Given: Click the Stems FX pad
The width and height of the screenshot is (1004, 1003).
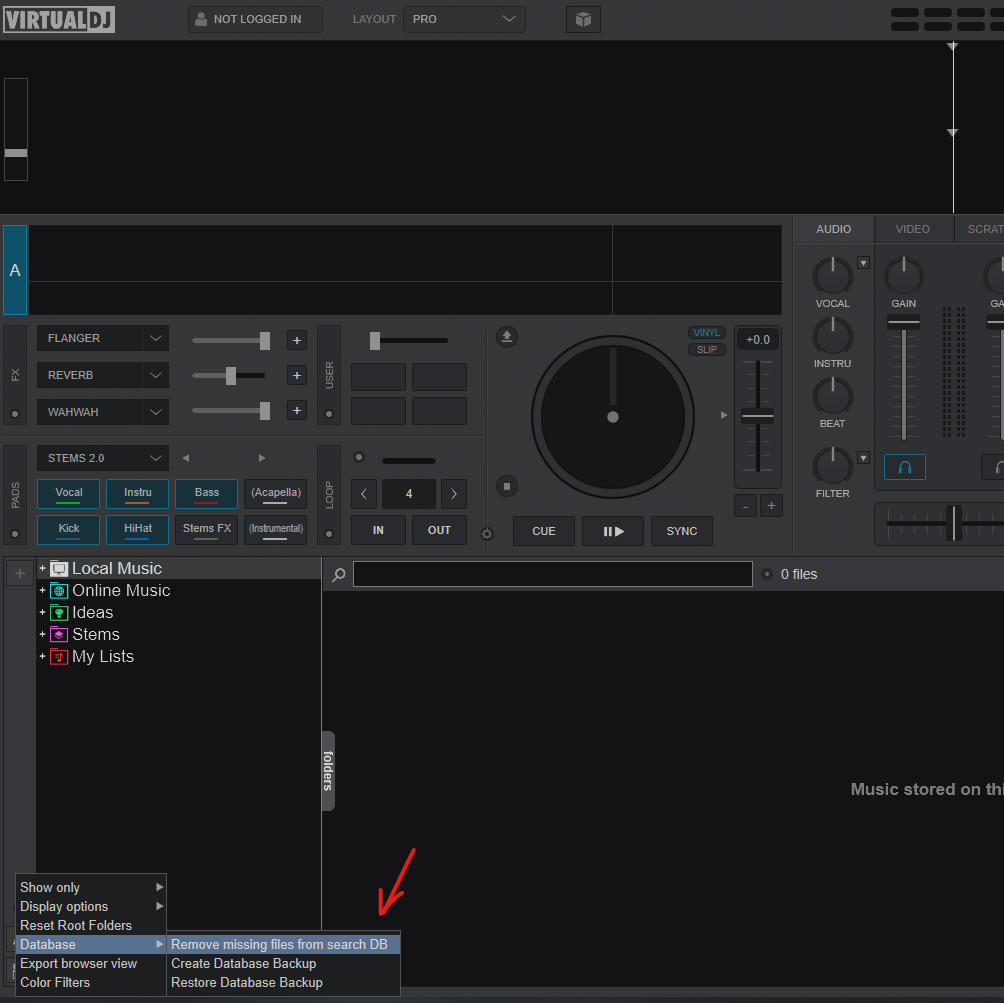Looking at the screenshot, I should tap(206, 530).
